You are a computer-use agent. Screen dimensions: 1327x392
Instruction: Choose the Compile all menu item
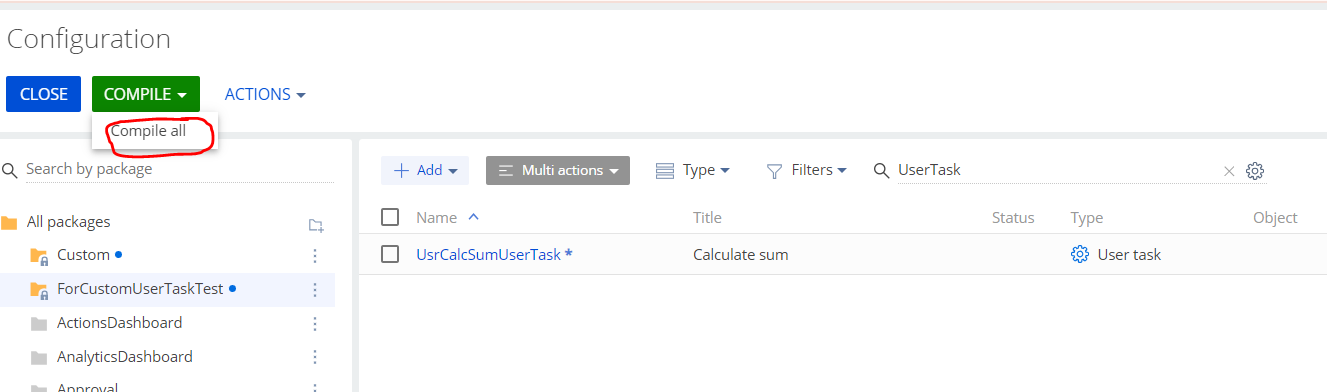148,131
